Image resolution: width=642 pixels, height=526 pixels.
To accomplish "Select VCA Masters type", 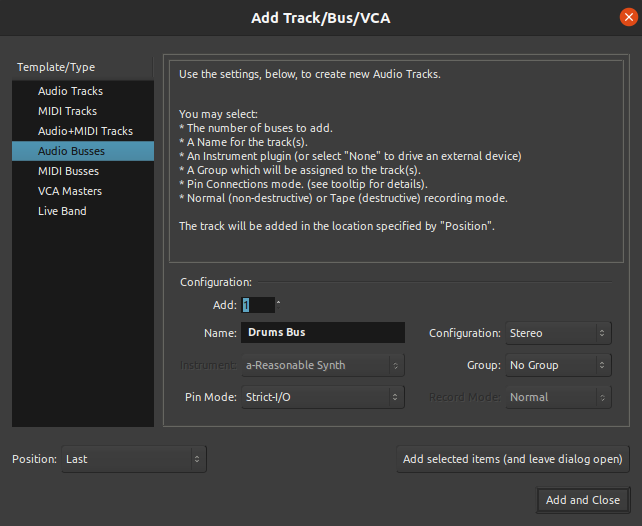I will [70, 191].
